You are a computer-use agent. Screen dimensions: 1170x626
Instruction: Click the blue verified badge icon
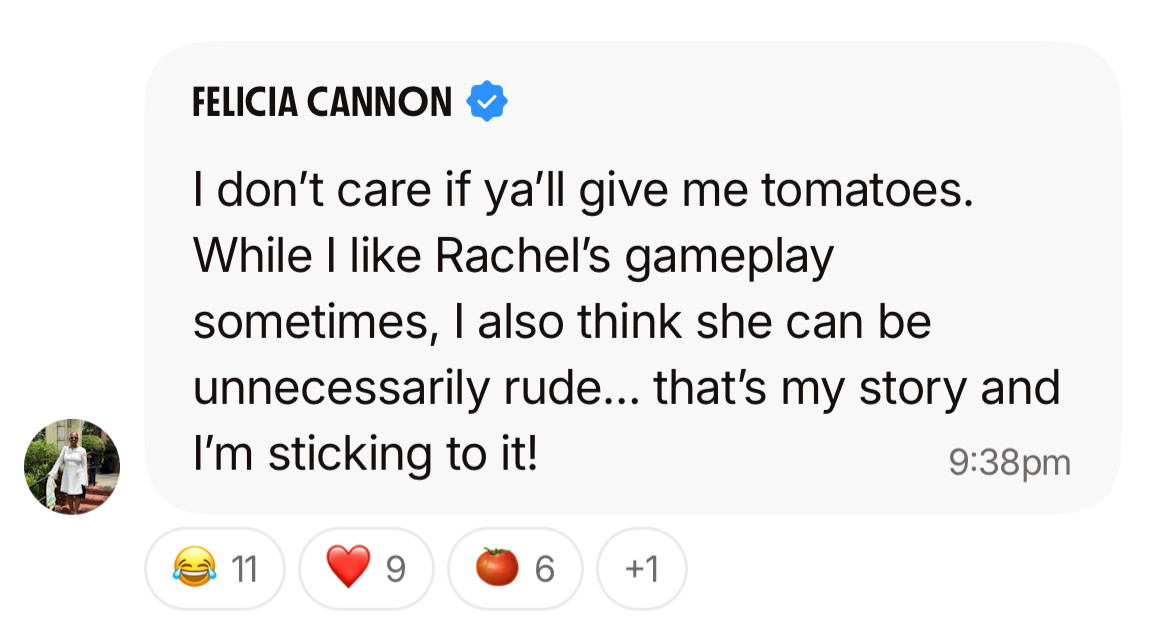(487, 101)
